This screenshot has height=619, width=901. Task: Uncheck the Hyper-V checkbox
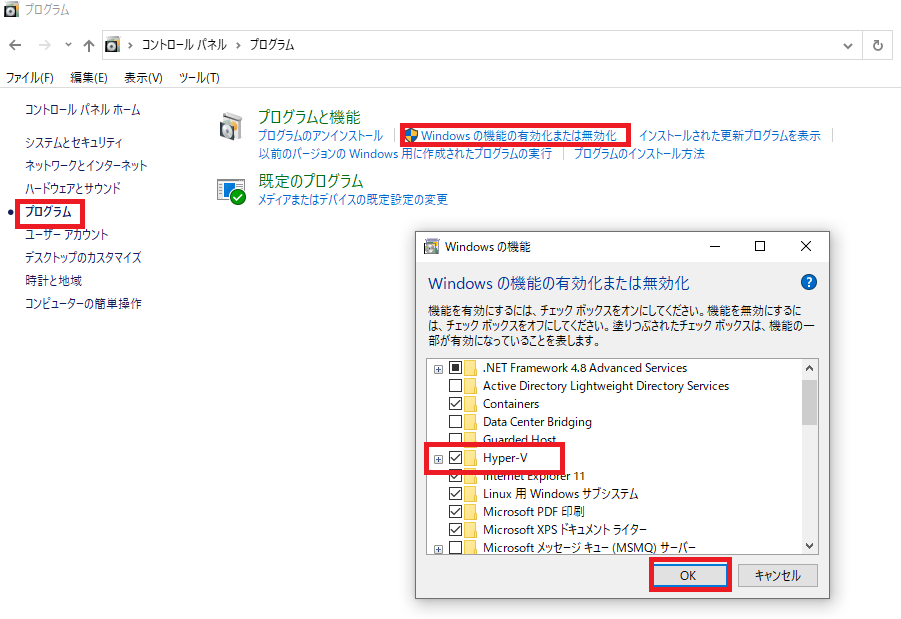pos(455,457)
